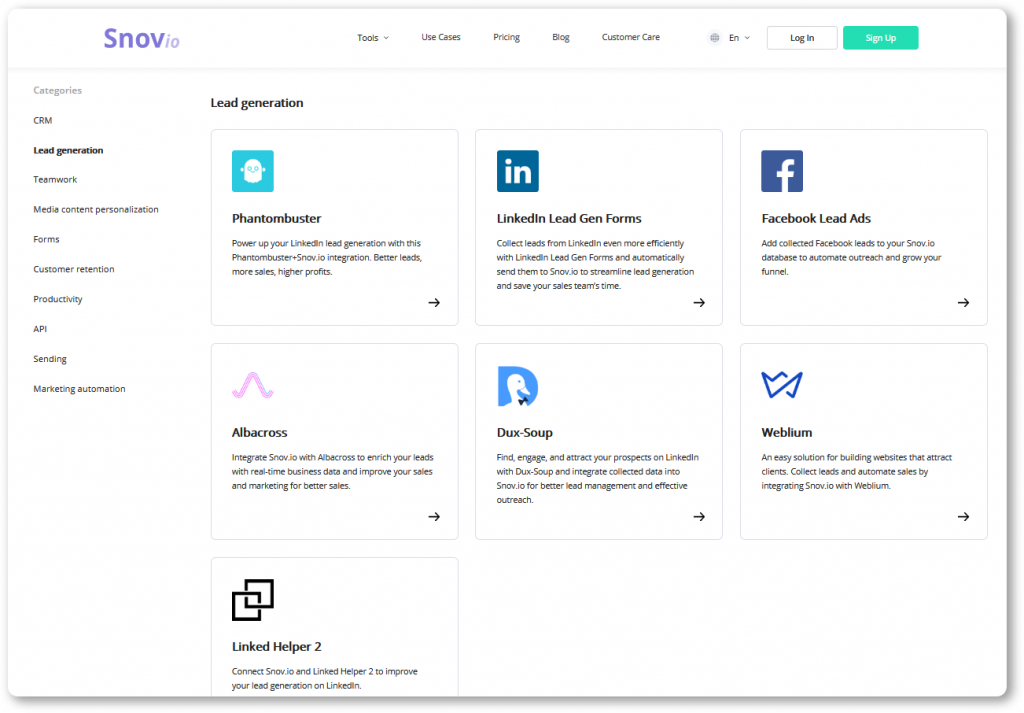Go to Use Cases page
The image size is (1024, 713).
coord(441,37)
